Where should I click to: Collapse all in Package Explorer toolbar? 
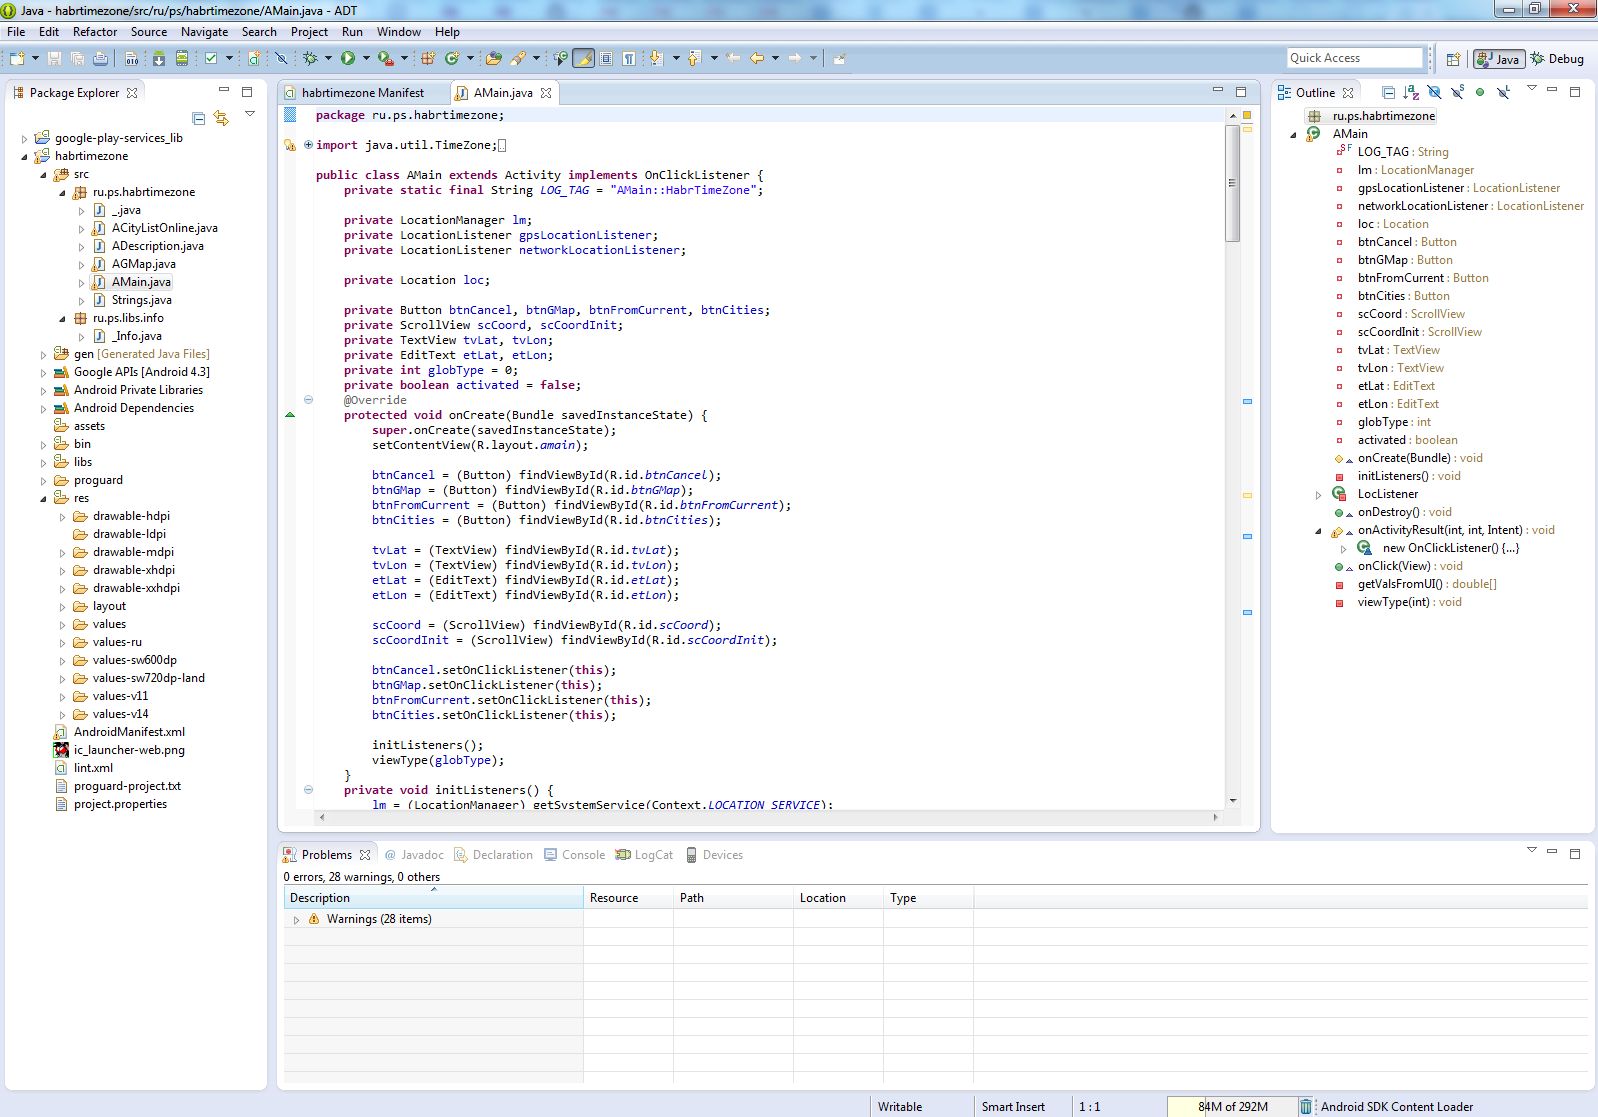tap(198, 118)
